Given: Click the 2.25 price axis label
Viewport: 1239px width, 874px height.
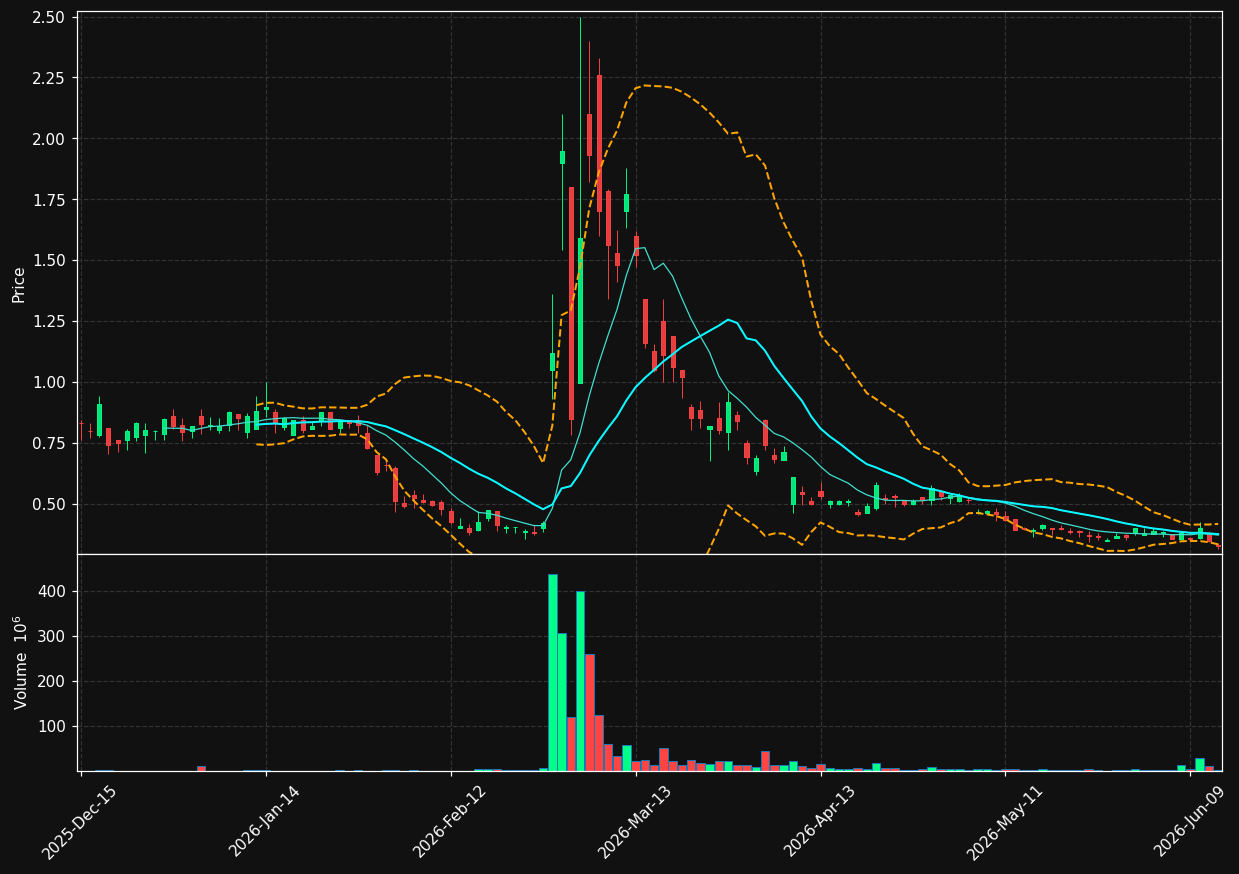Looking at the screenshot, I should pos(50,78).
